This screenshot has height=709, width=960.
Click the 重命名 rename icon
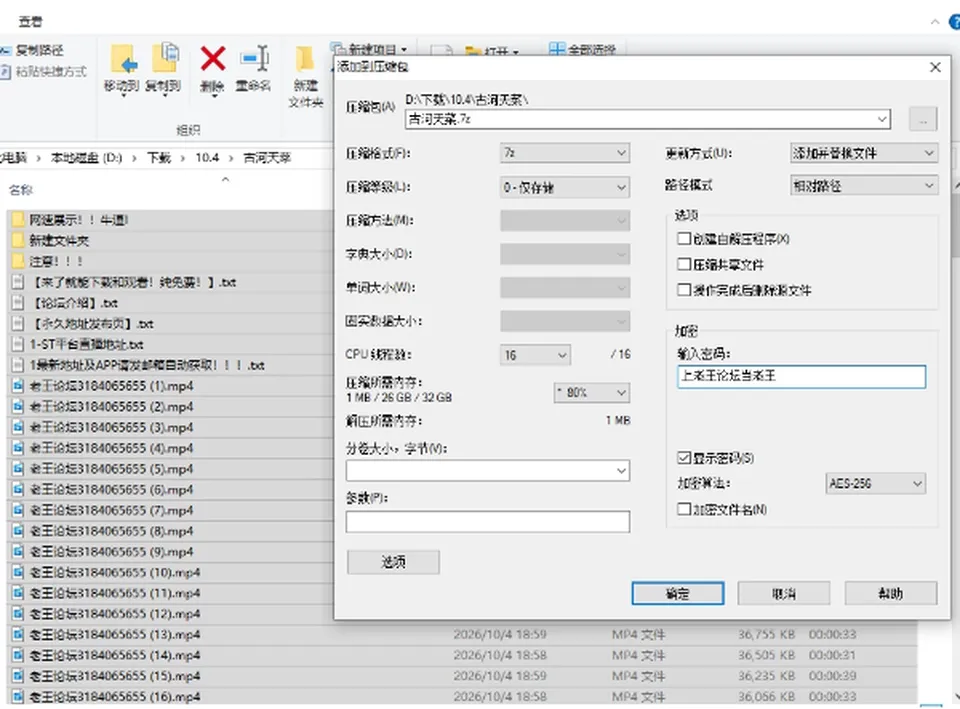click(x=254, y=59)
